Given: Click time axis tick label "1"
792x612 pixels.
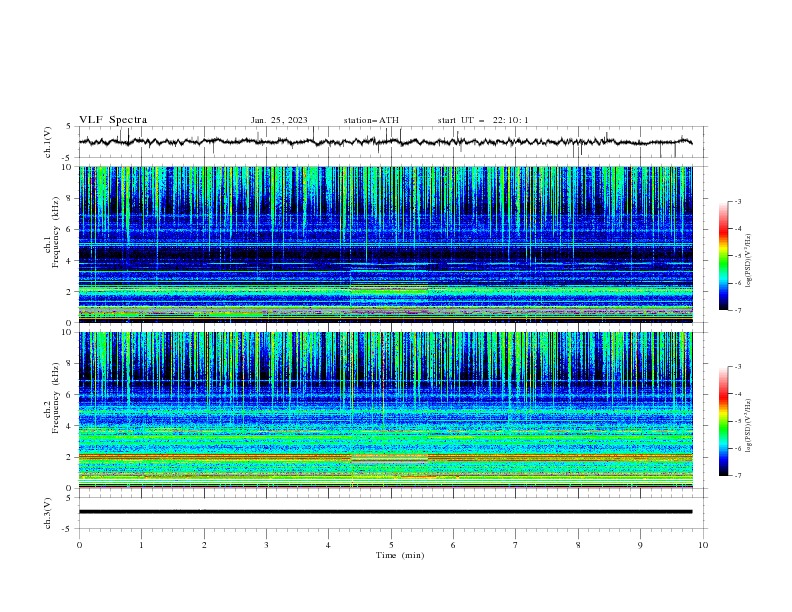Looking at the screenshot, I should click(141, 545).
